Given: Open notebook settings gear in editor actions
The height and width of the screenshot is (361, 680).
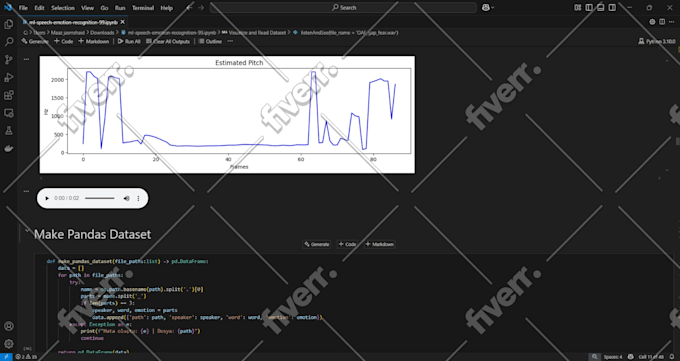Looking at the screenshot, I should [x=652, y=22].
